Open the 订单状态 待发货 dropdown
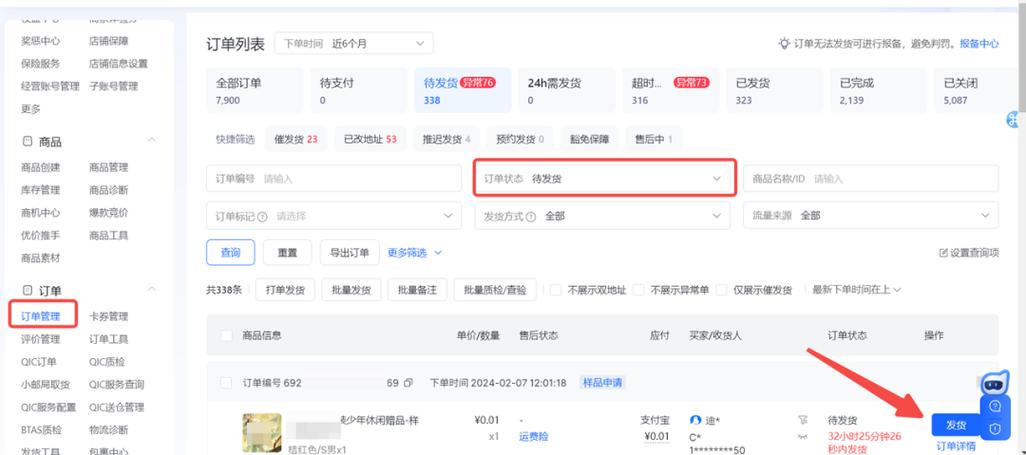This screenshot has width=1026, height=455. coord(603,178)
